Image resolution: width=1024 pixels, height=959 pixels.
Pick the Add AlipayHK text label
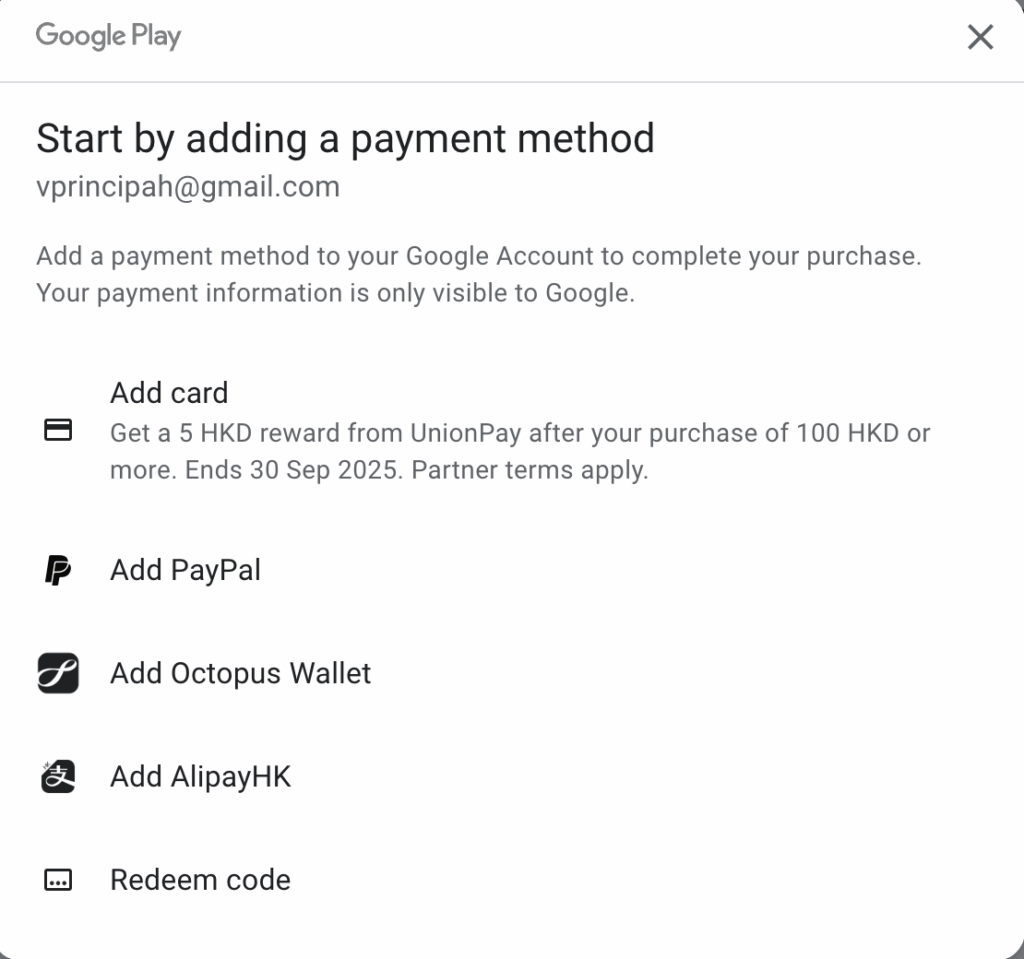click(200, 777)
